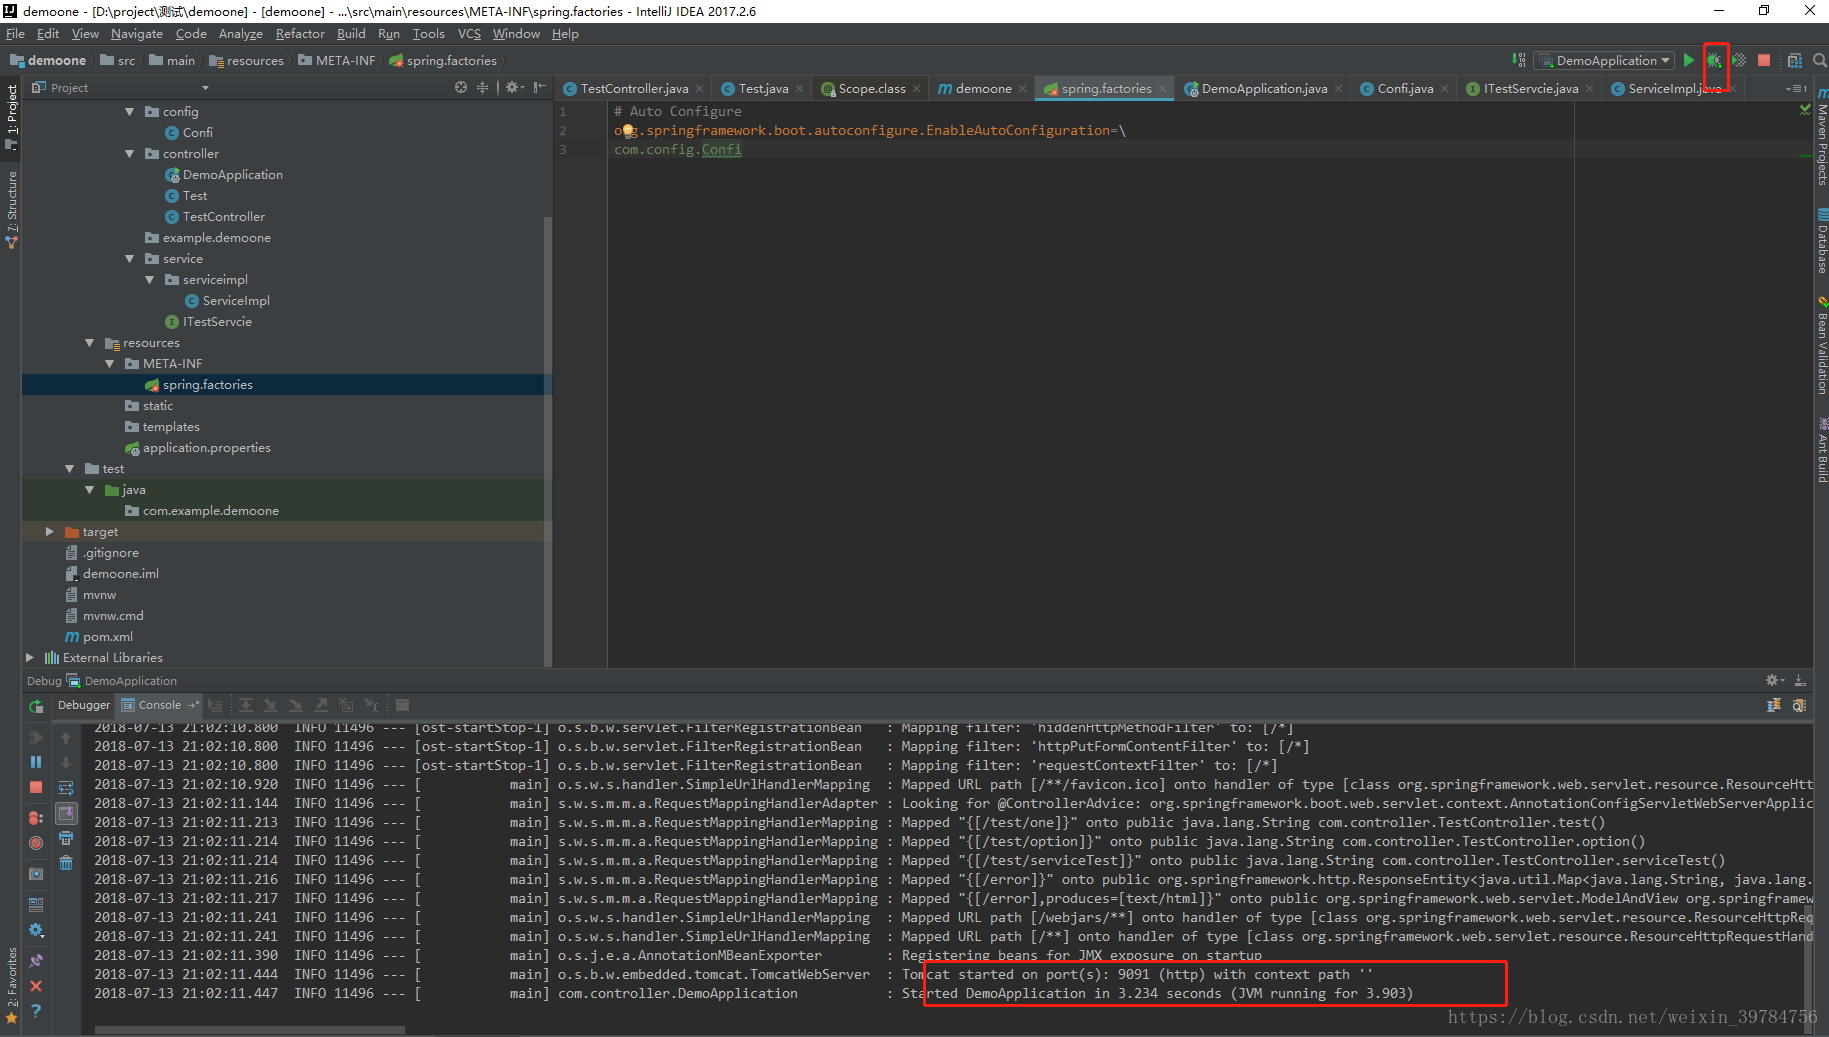The width and height of the screenshot is (1829, 1037).
Task: Switch to DemoApplication.java tab
Action: pos(1264,89)
